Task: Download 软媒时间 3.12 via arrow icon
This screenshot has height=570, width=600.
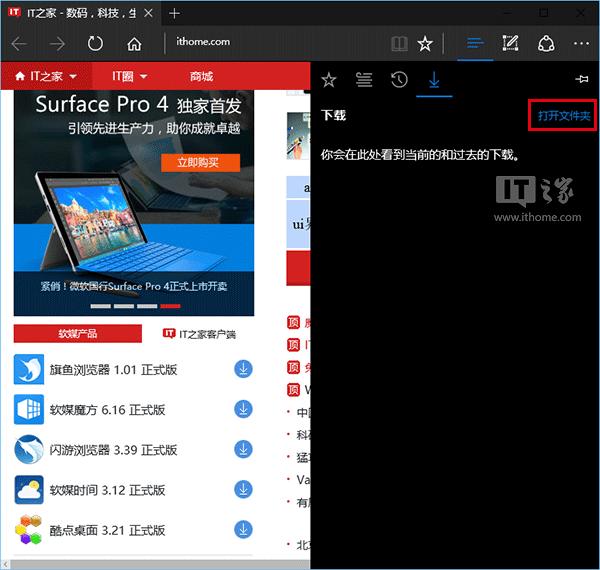Action: click(243, 490)
